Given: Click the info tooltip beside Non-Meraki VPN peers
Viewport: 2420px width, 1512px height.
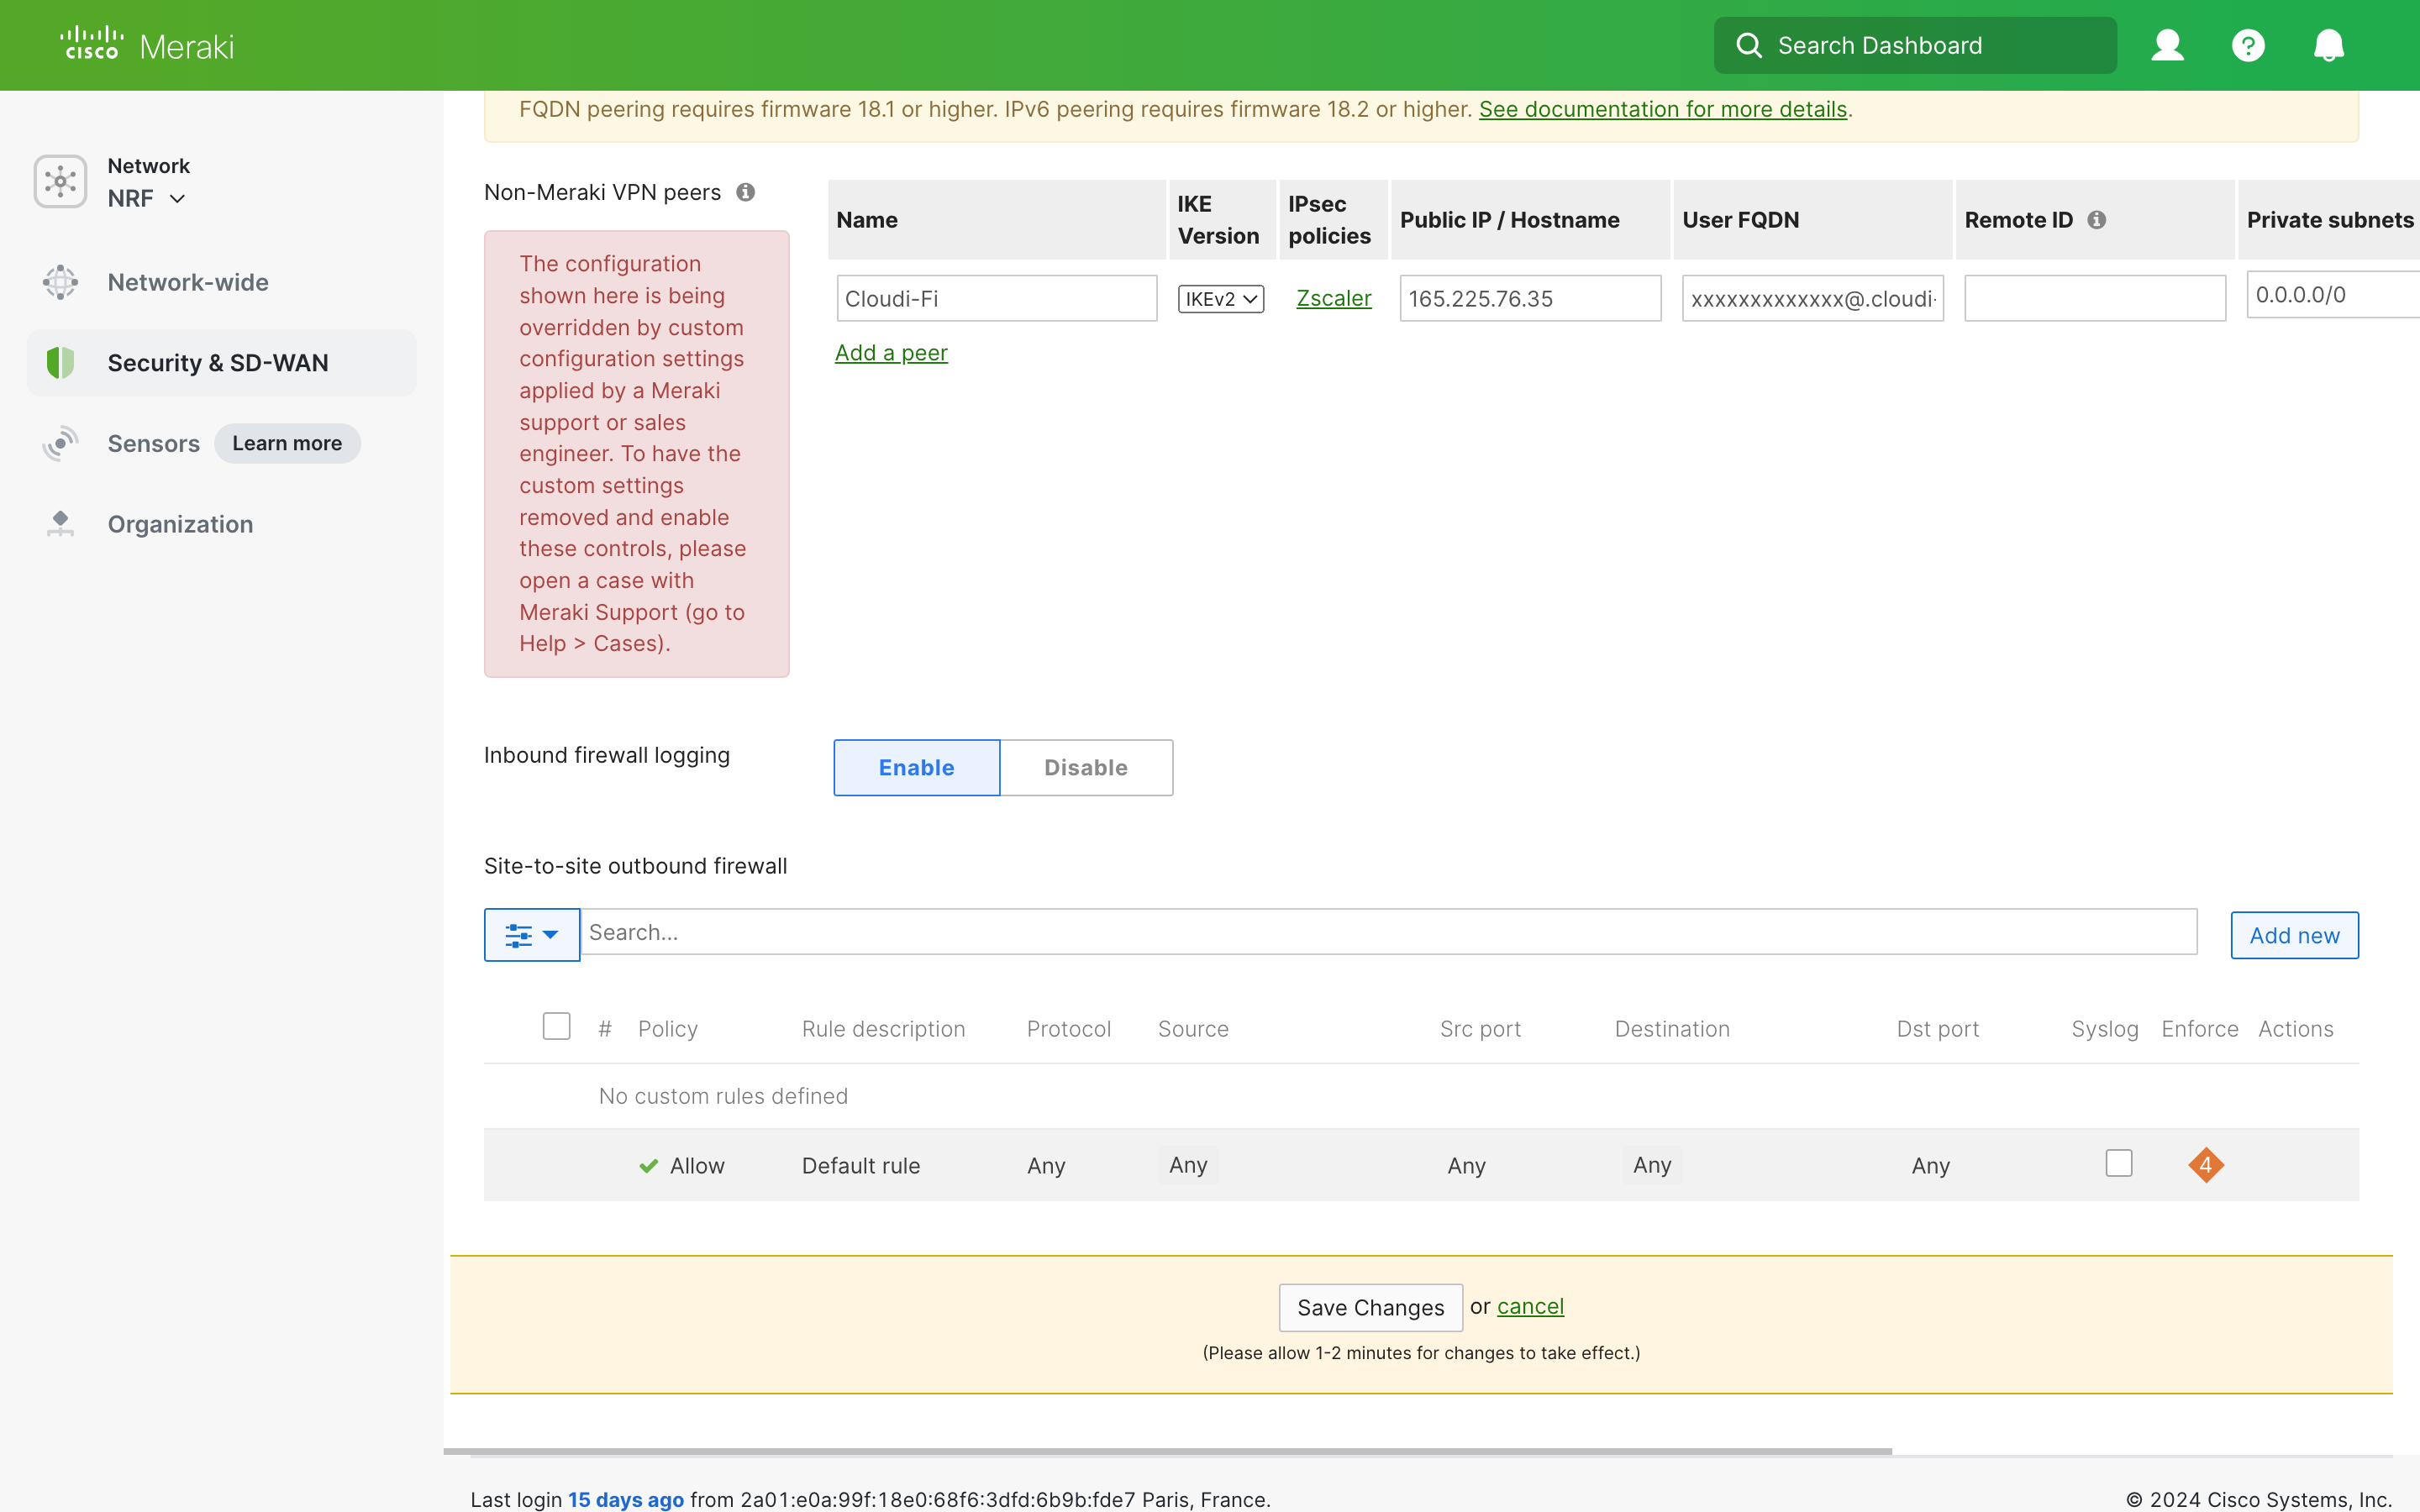Looking at the screenshot, I should [x=744, y=192].
